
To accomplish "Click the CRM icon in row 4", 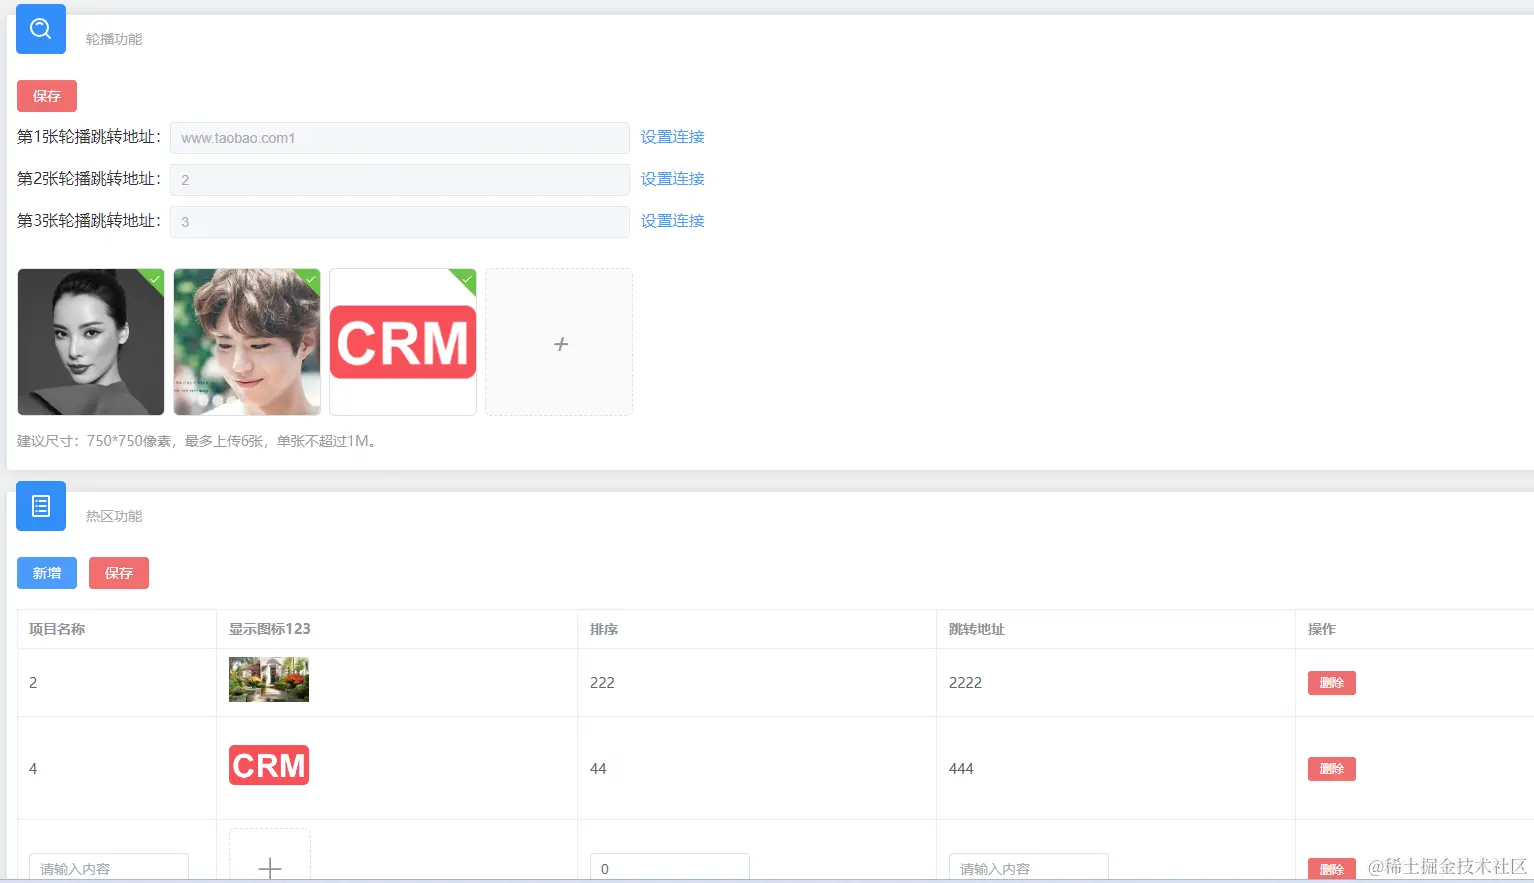I will point(269,765).
